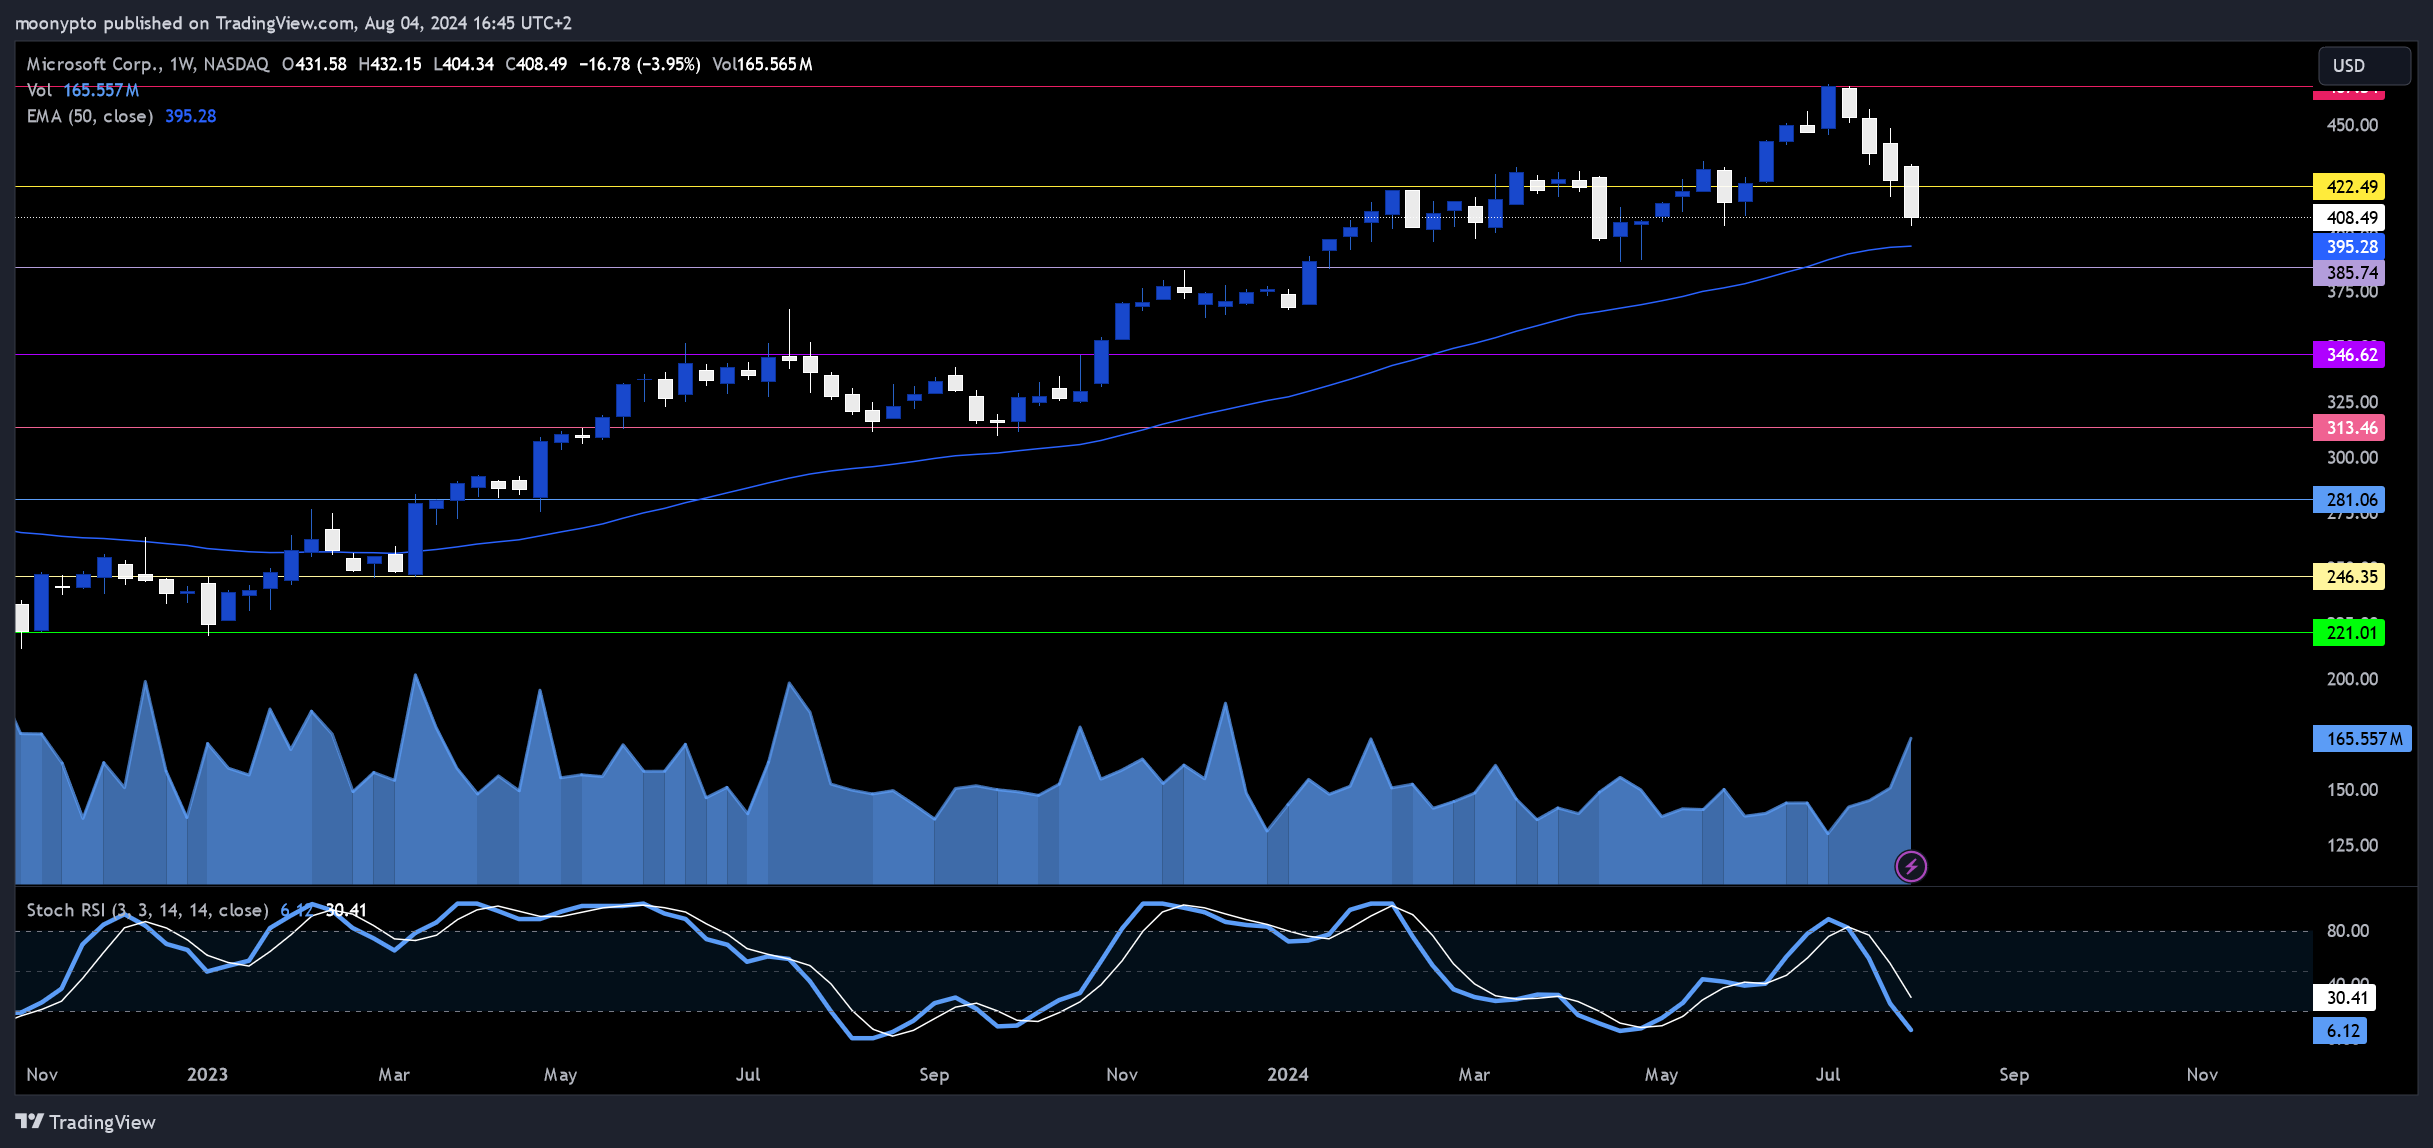This screenshot has height=1148, width=2433.
Task: Click the pale yellow 246.35 price label
Action: tap(2349, 576)
